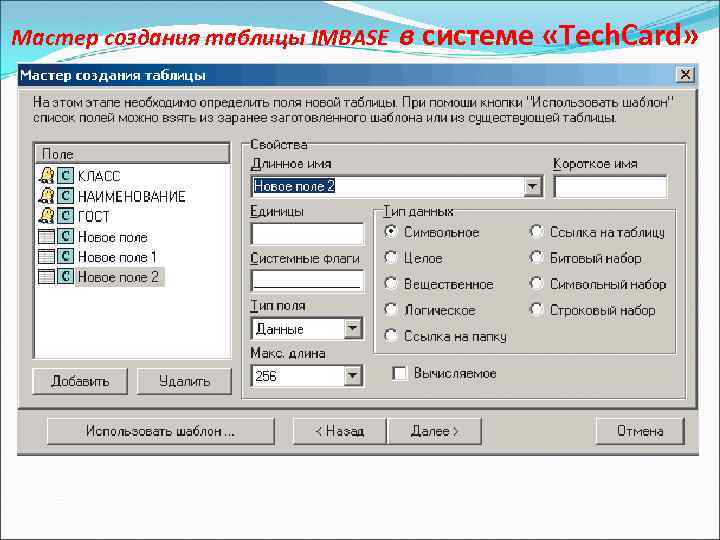
Task: Pick the Символьный набор option
Action: coord(536,284)
